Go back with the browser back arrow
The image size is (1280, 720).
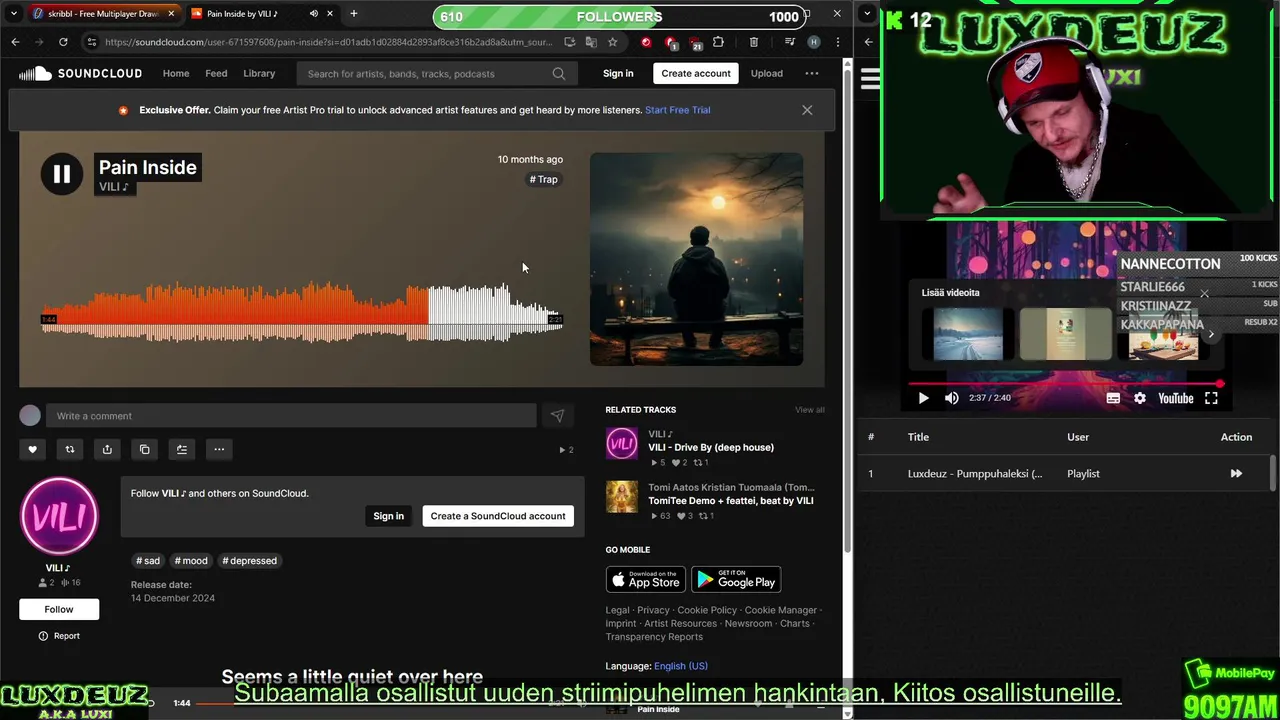[15, 42]
